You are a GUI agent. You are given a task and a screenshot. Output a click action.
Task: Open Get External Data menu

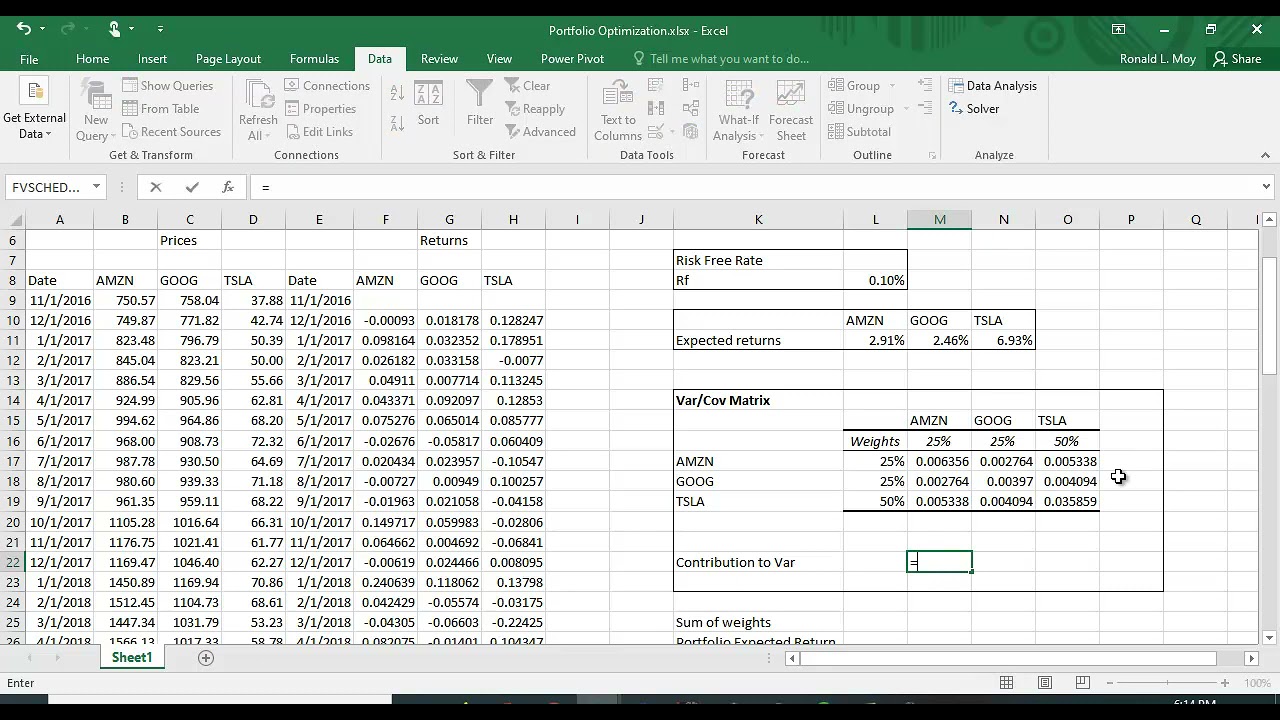(34, 110)
